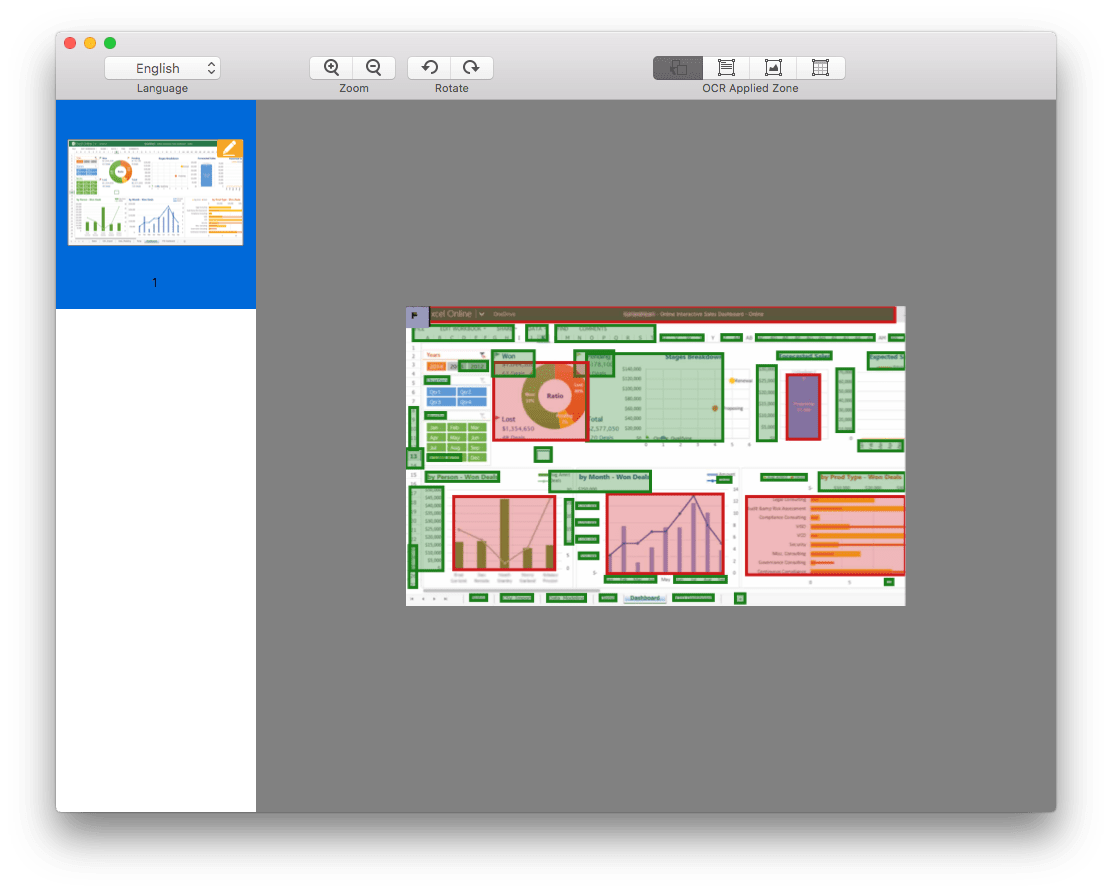This screenshot has height=892, width=1112.
Task: Click the zoom out magnifier button
Action: tap(374, 67)
